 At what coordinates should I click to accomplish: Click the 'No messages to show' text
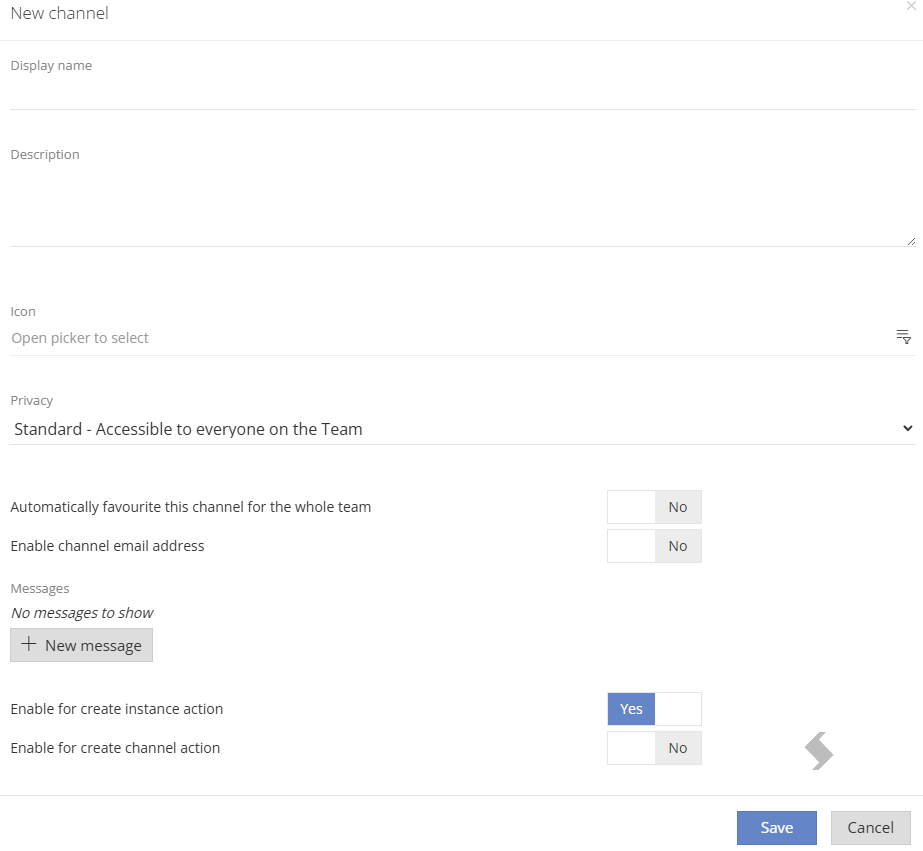tap(82, 613)
